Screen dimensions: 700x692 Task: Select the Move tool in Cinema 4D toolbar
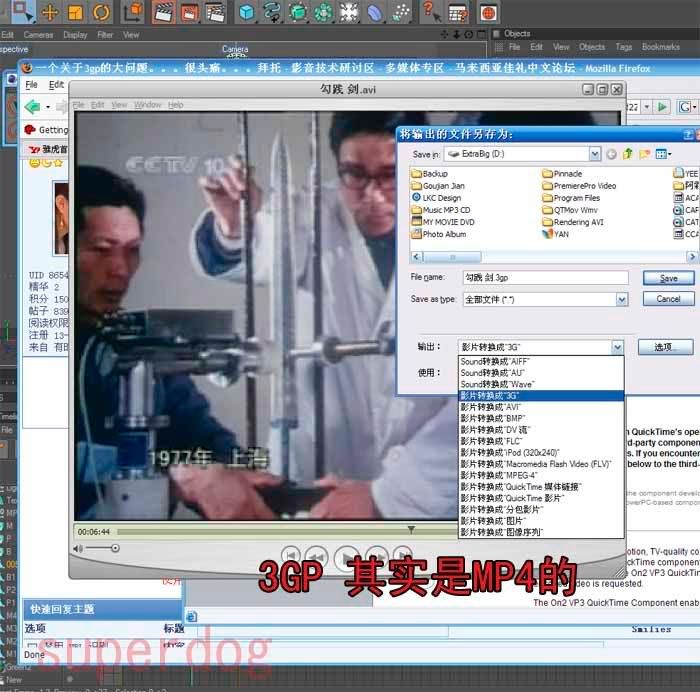49,12
